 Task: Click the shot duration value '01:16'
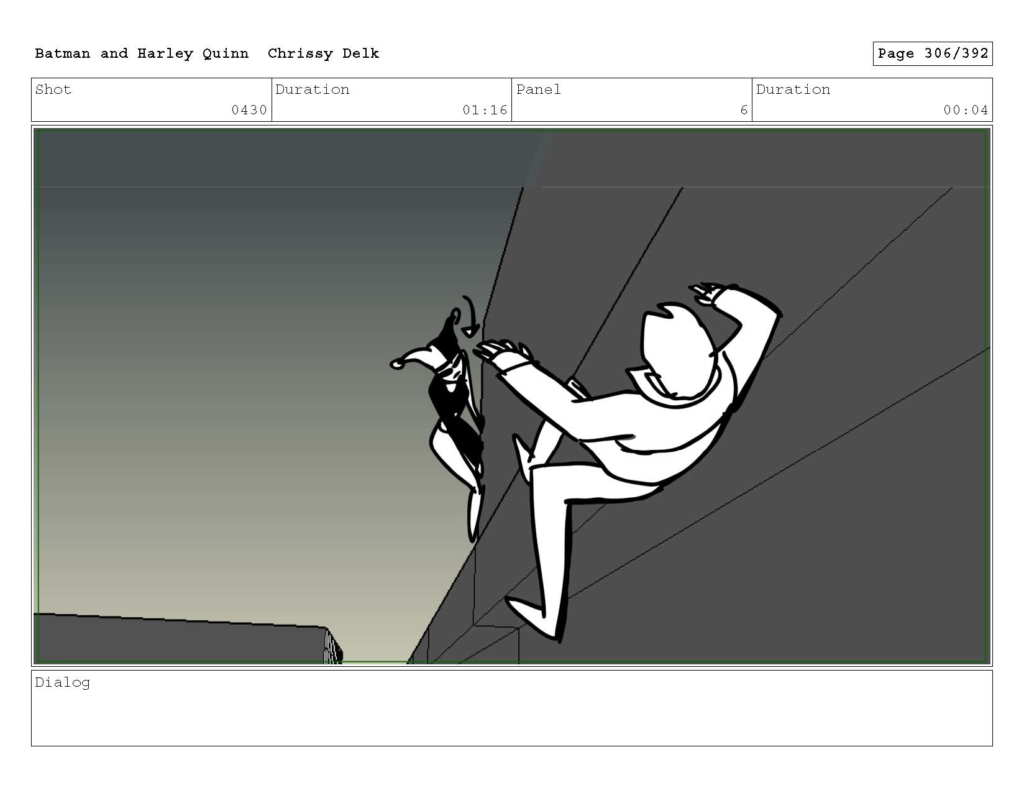[485, 110]
